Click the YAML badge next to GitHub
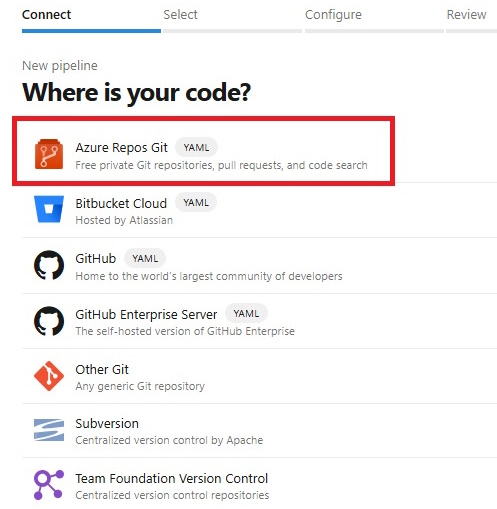This screenshot has width=497, height=509. 145,258
